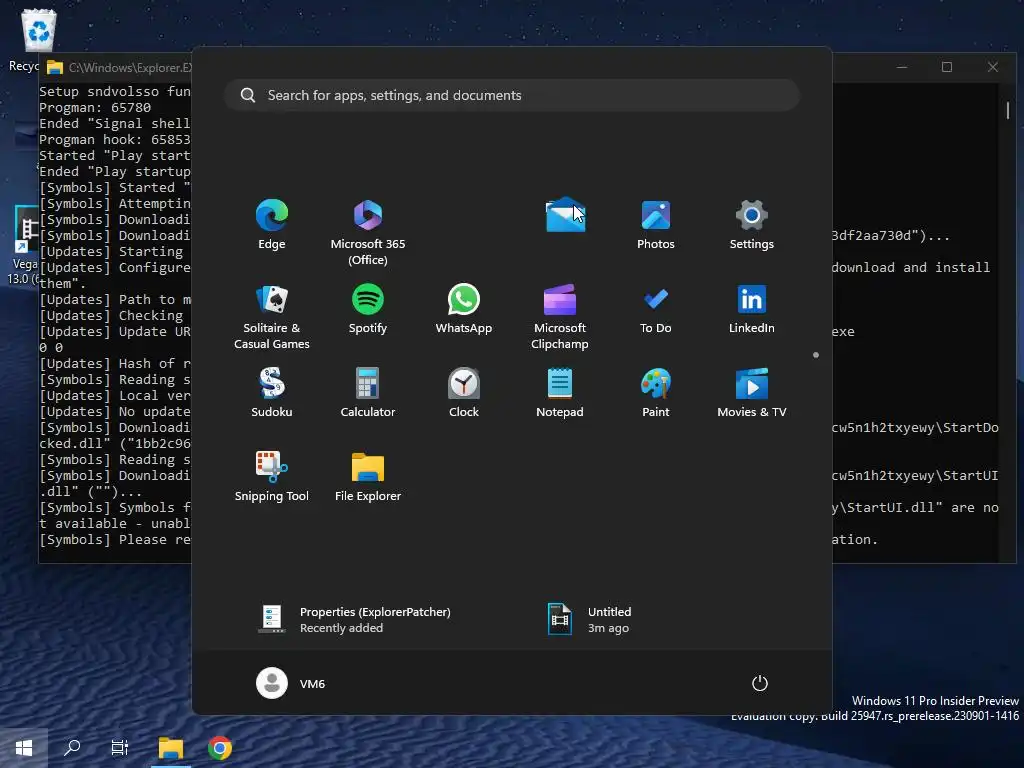Screen dimensions: 1024x768
Task: Click the console window scrollbar thumb
Action: tap(1008, 110)
